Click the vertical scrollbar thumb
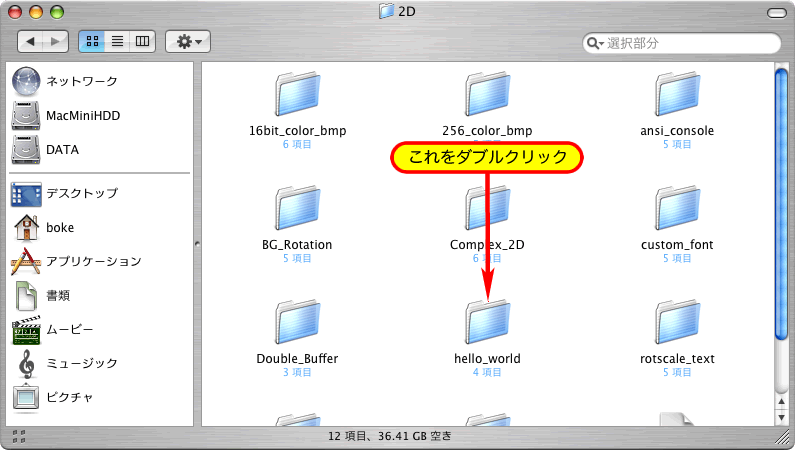This screenshot has height=450, width=795. 781,204
